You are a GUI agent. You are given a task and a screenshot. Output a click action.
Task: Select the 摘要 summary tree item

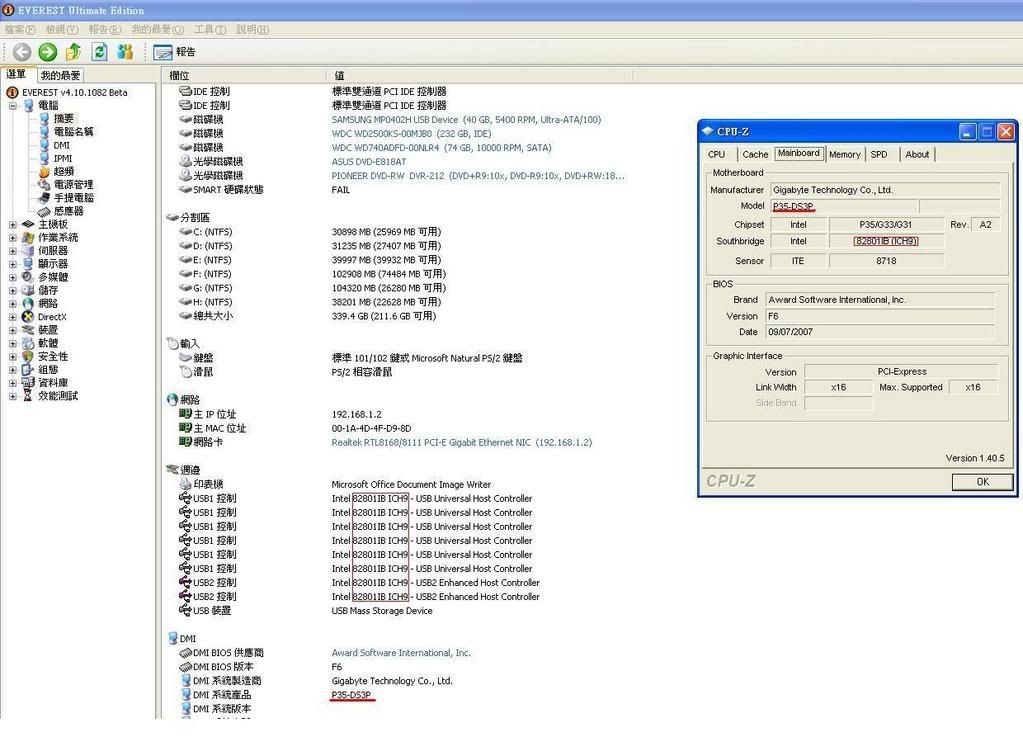click(63, 118)
